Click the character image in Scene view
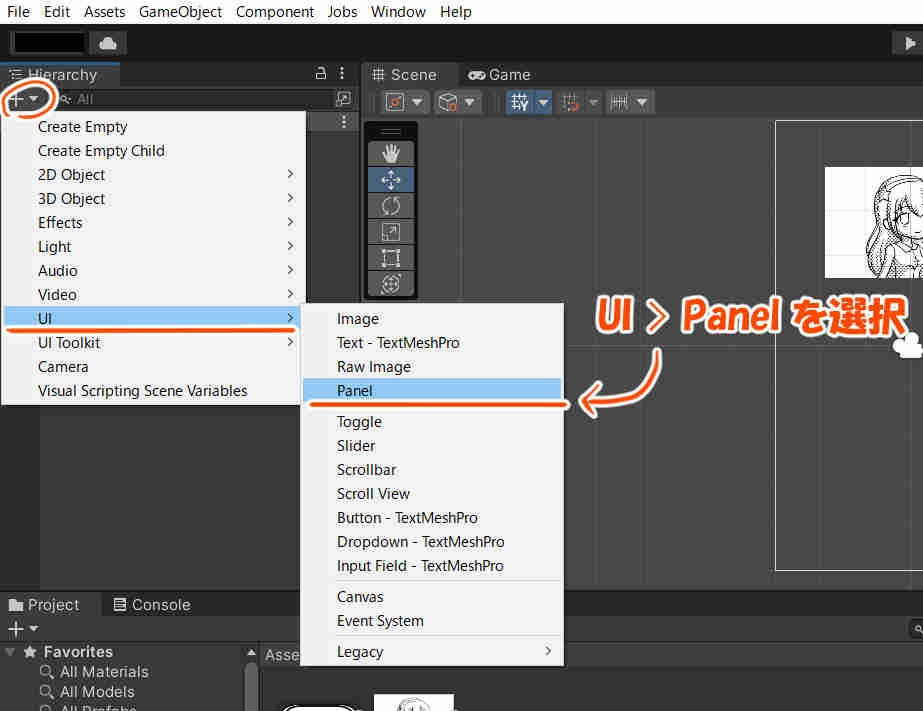The width and height of the screenshot is (923, 711). (x=874, y=222)
